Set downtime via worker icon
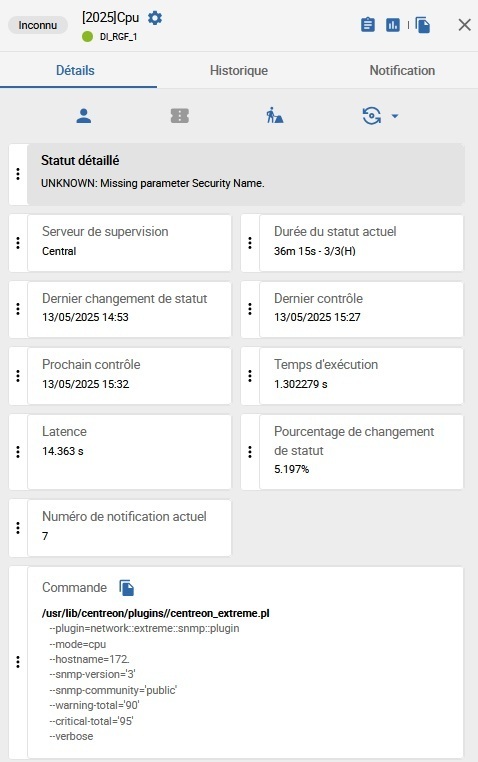The image size is (478, 762). tap(274, 116)
